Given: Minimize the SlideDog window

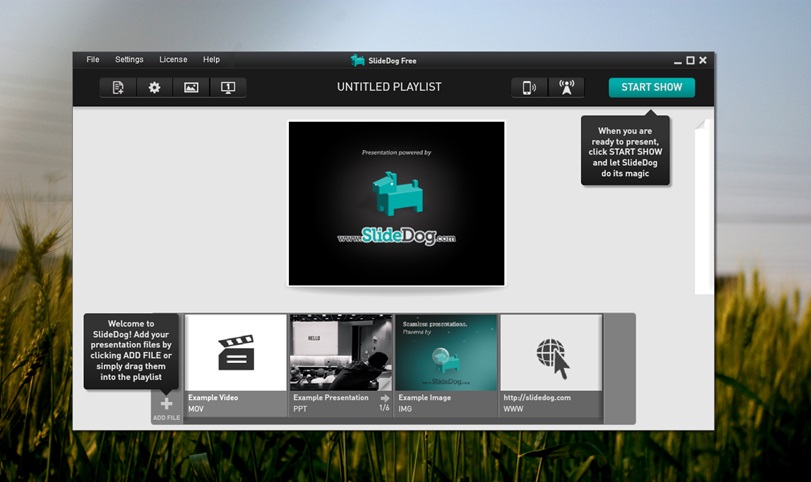Looking at the screenshot, I should (678, 61).
